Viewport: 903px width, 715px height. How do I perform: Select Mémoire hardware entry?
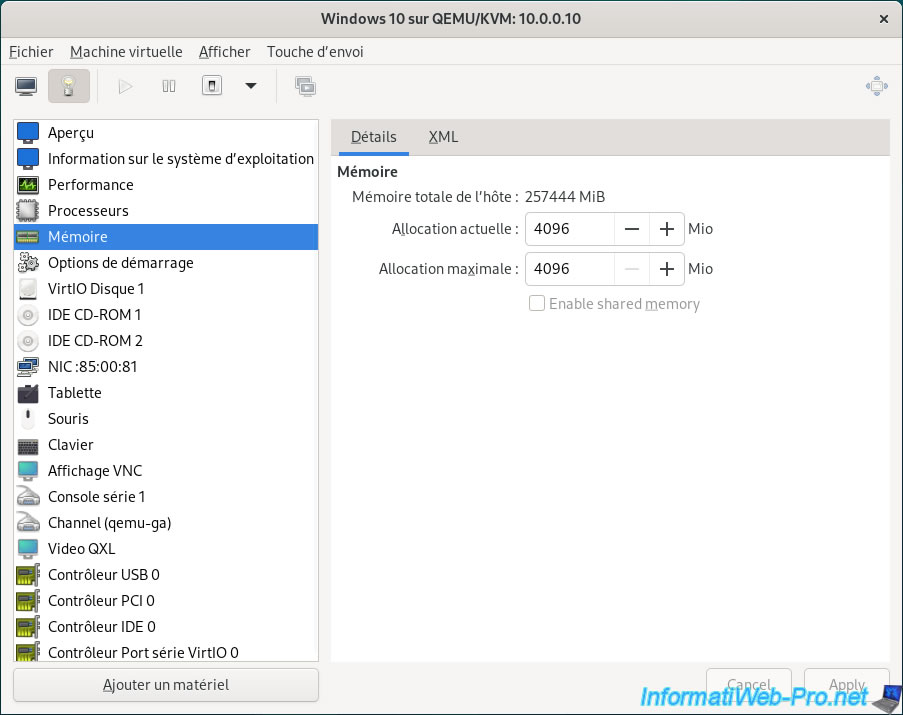click(166, 237)
